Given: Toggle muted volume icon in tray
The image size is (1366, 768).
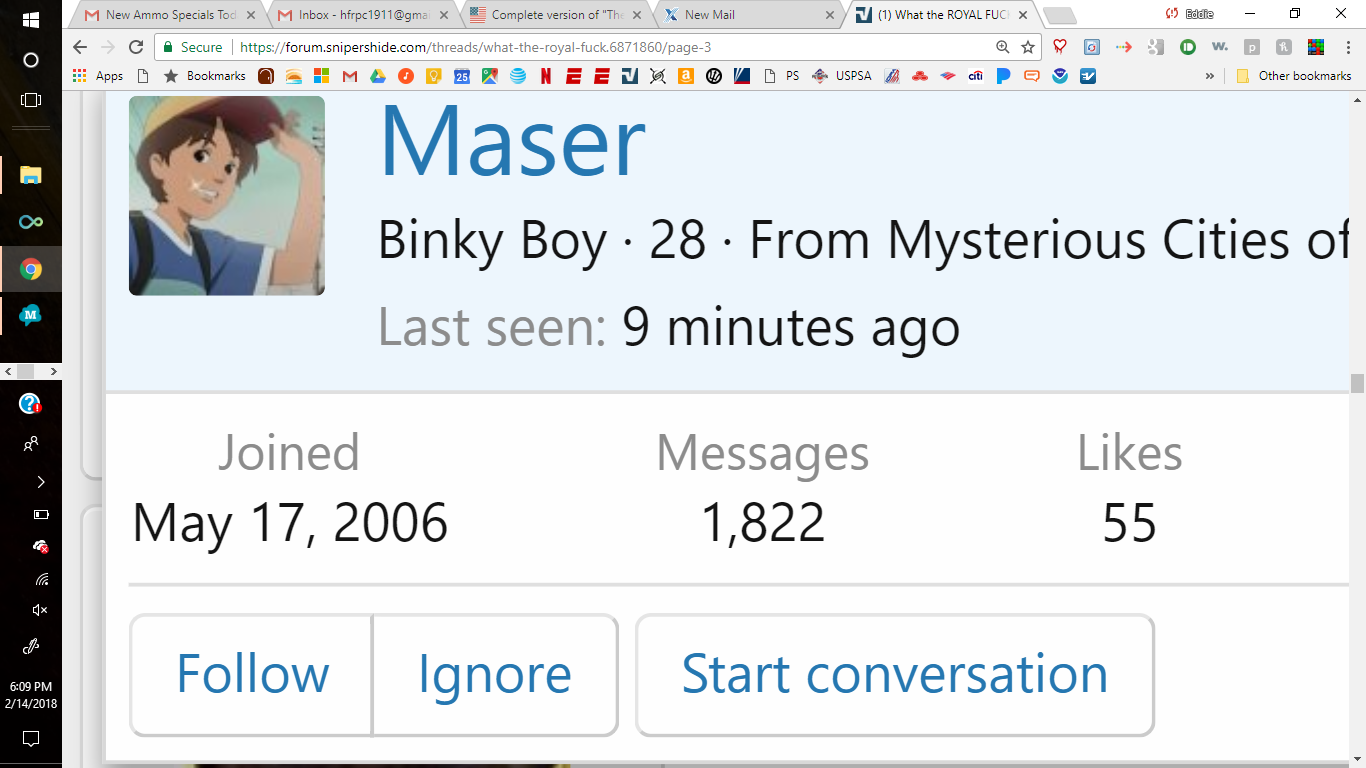Looking at the screenshot, I should tap(40, 610).
